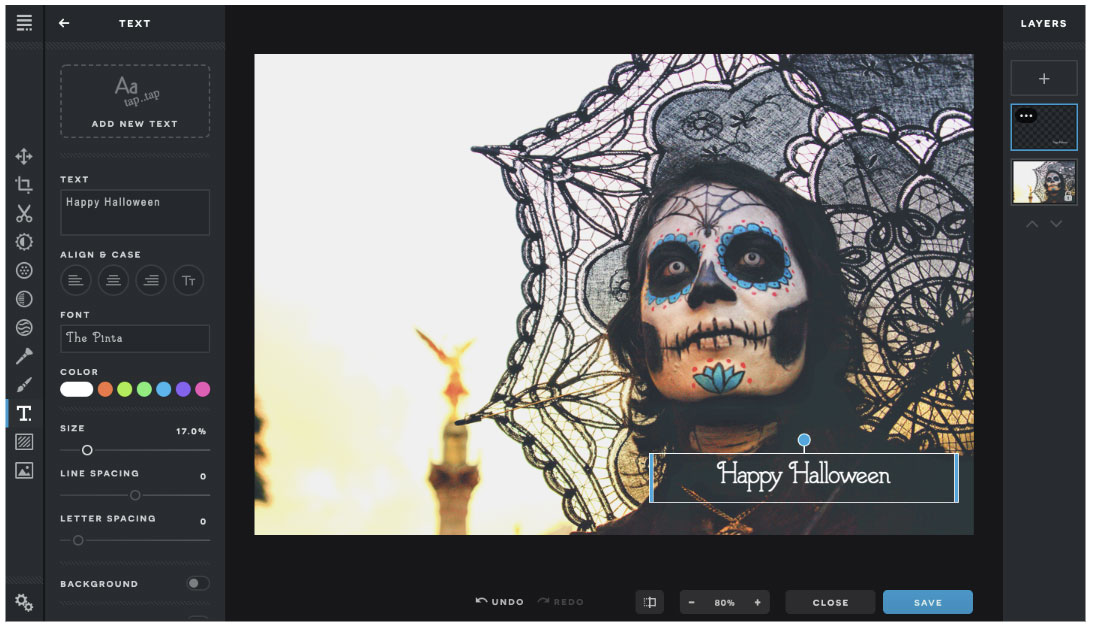Select the photo layer thumbnail

pyautogui.click(x=1044, y=182)
